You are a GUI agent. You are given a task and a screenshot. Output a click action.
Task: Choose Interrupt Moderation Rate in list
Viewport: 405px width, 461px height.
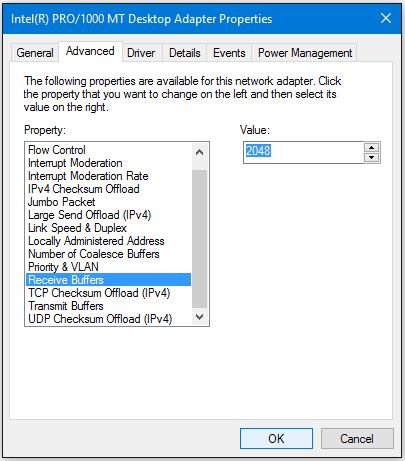coord(108,176)
